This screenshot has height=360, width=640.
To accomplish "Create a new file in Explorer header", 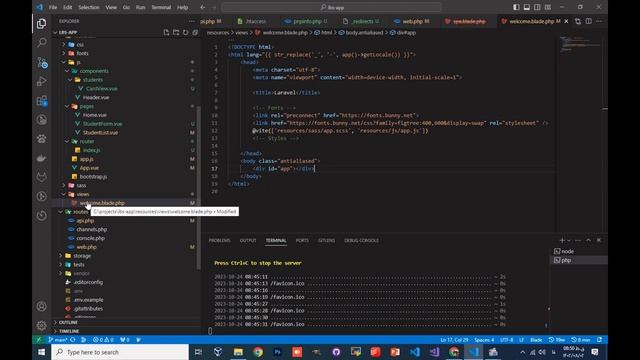I will pos(166,32).
